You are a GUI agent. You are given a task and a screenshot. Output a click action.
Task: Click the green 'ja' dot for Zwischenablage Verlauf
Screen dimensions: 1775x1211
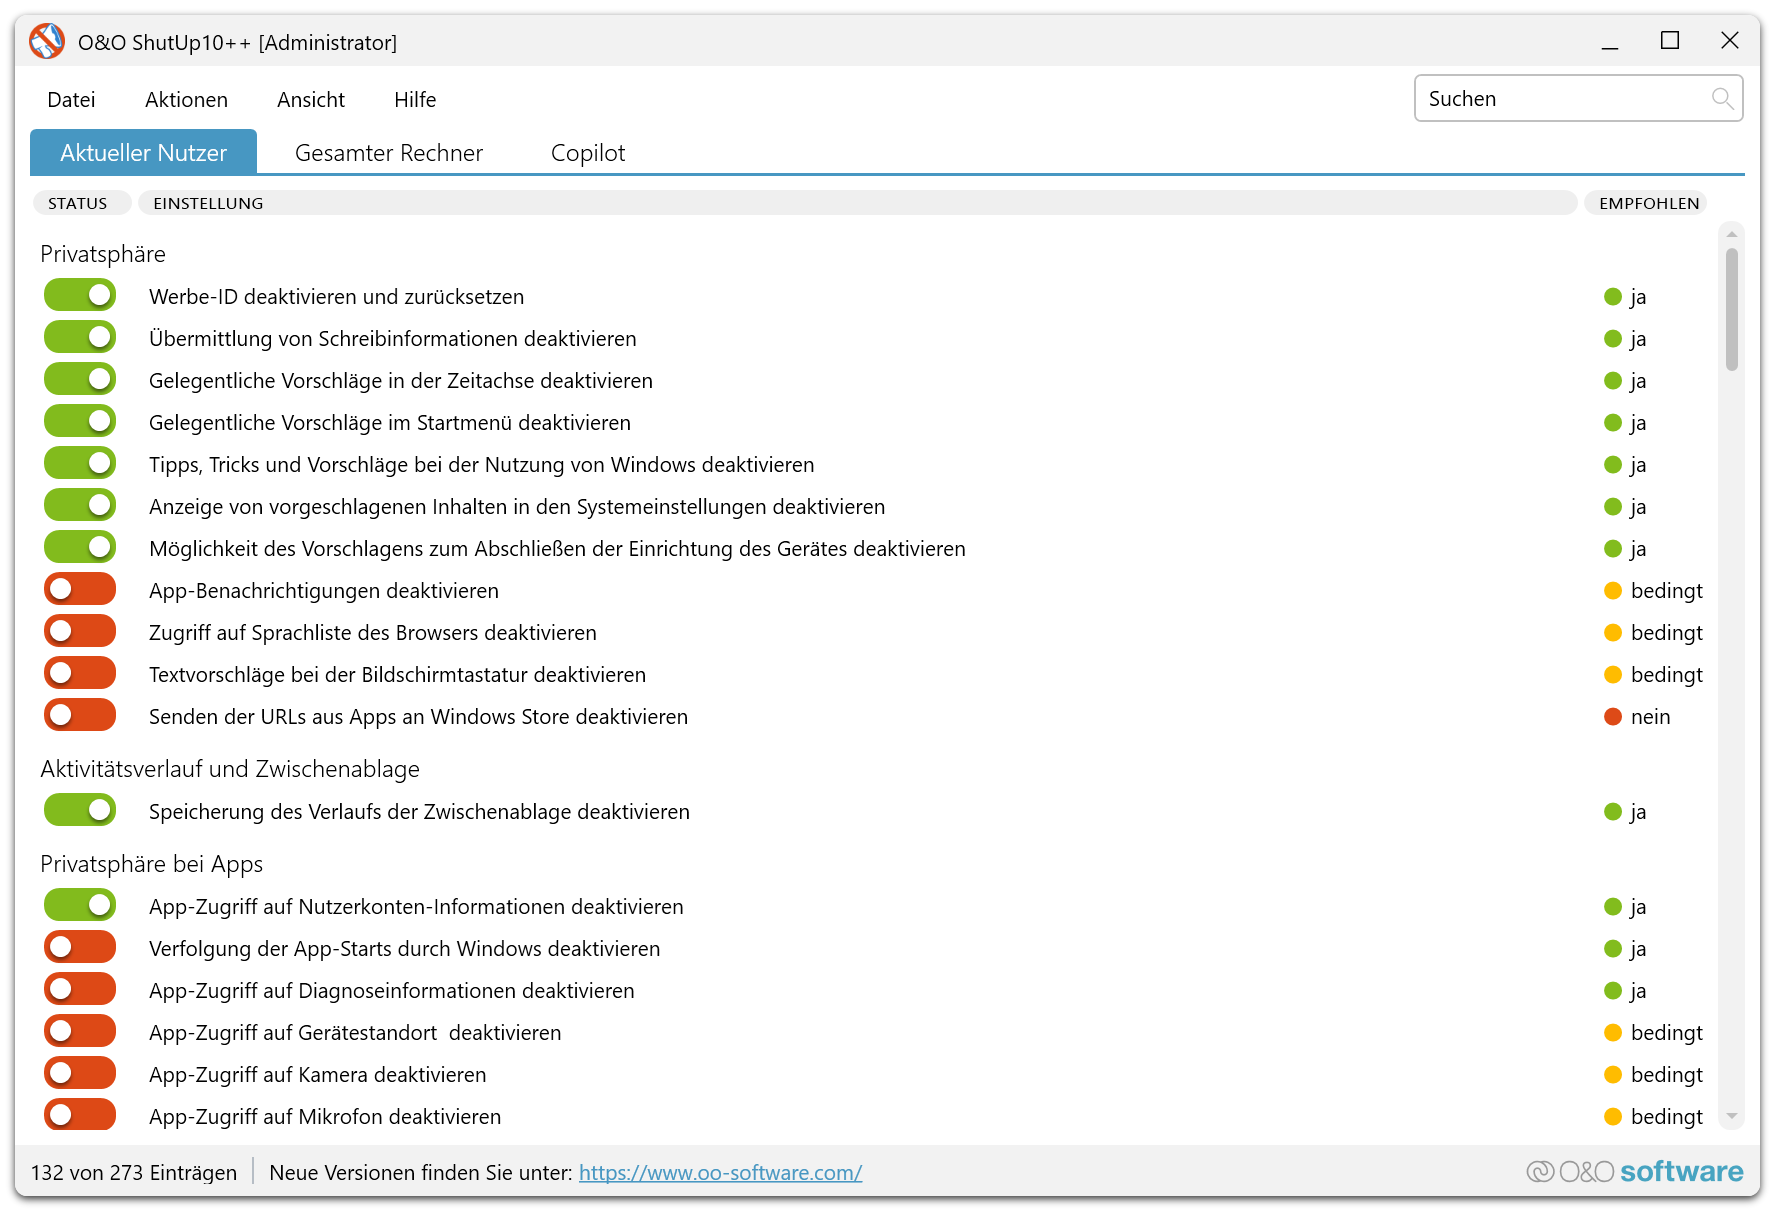click(1612, 812)
